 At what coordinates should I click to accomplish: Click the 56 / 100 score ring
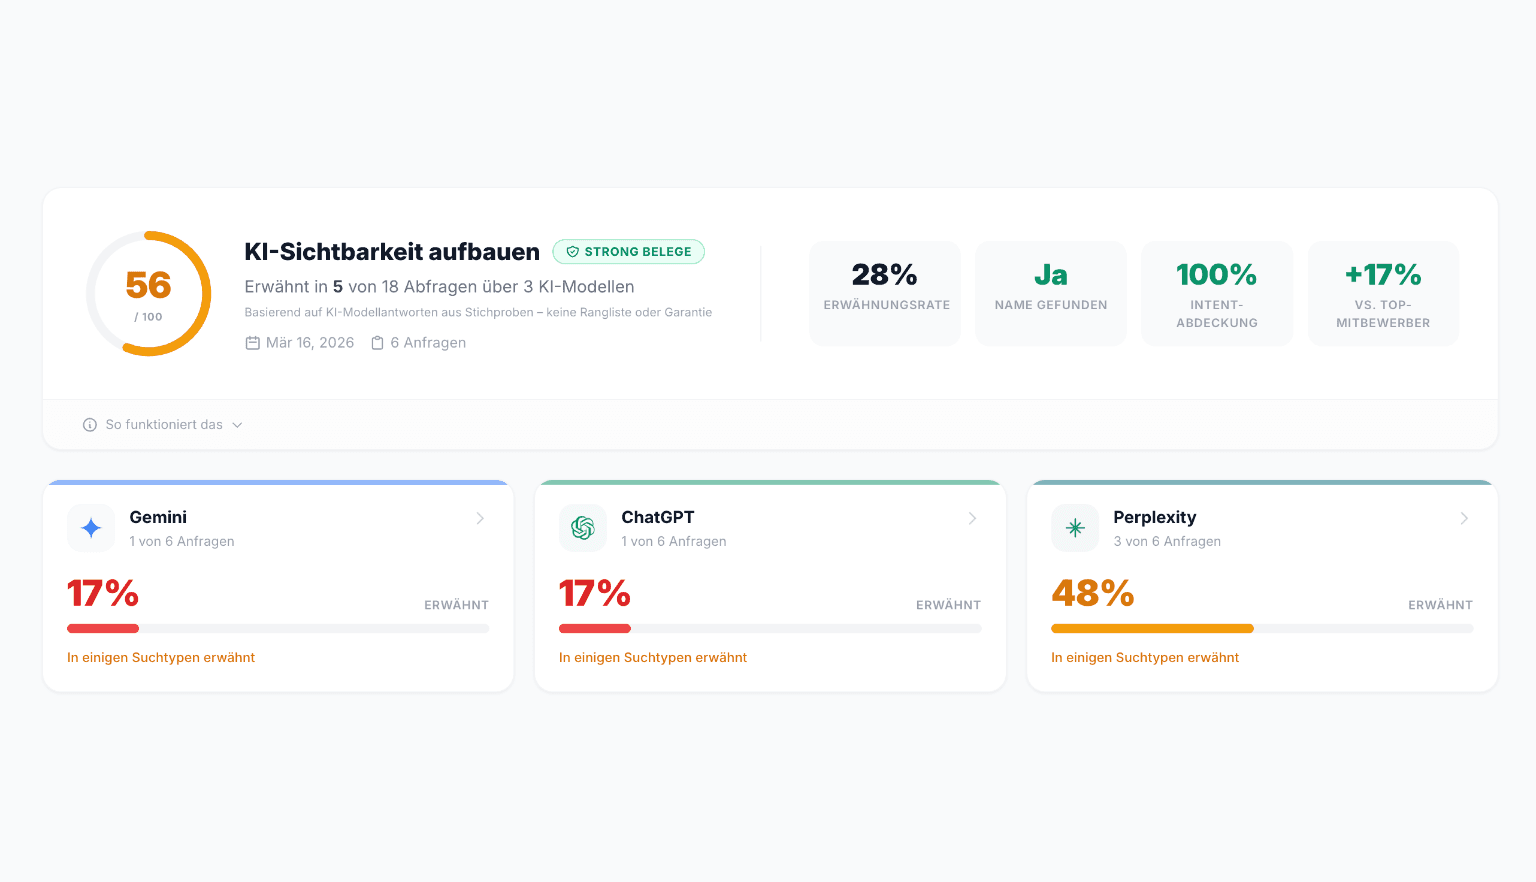click(x=149, y=294)
